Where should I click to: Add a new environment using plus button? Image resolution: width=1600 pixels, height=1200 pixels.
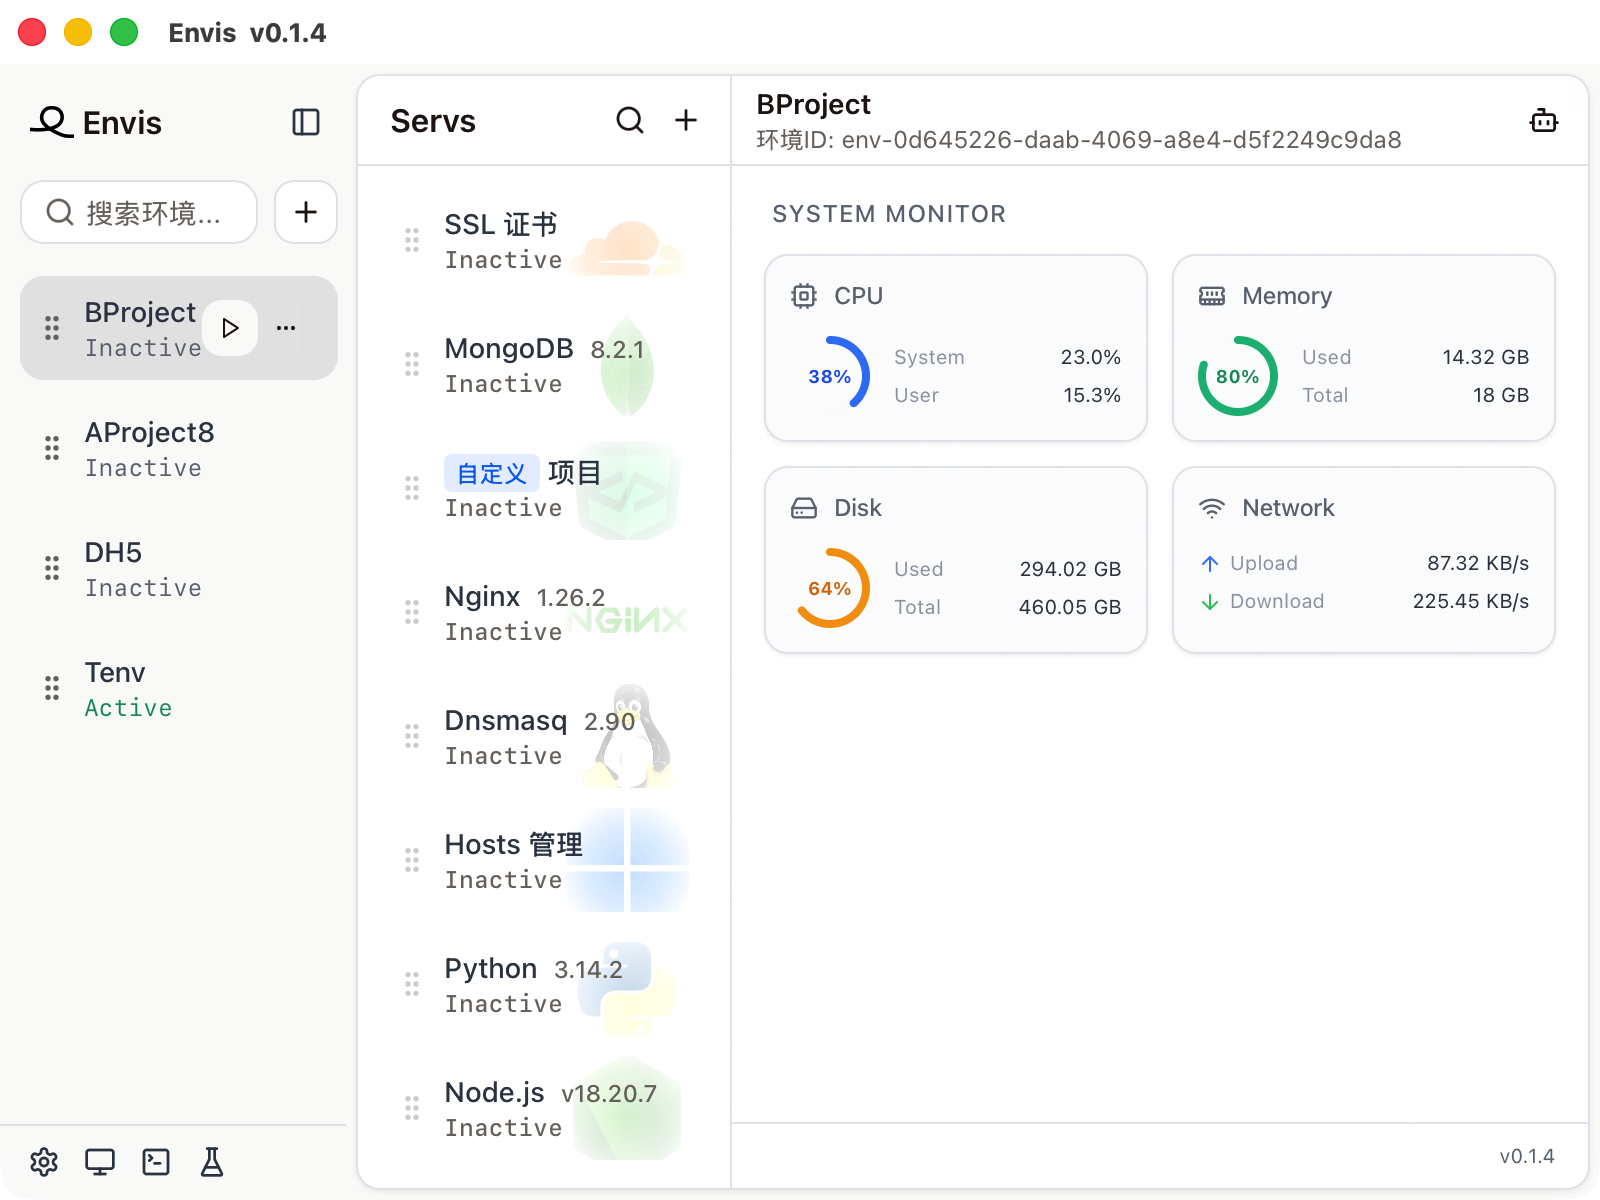click(306, 212)
